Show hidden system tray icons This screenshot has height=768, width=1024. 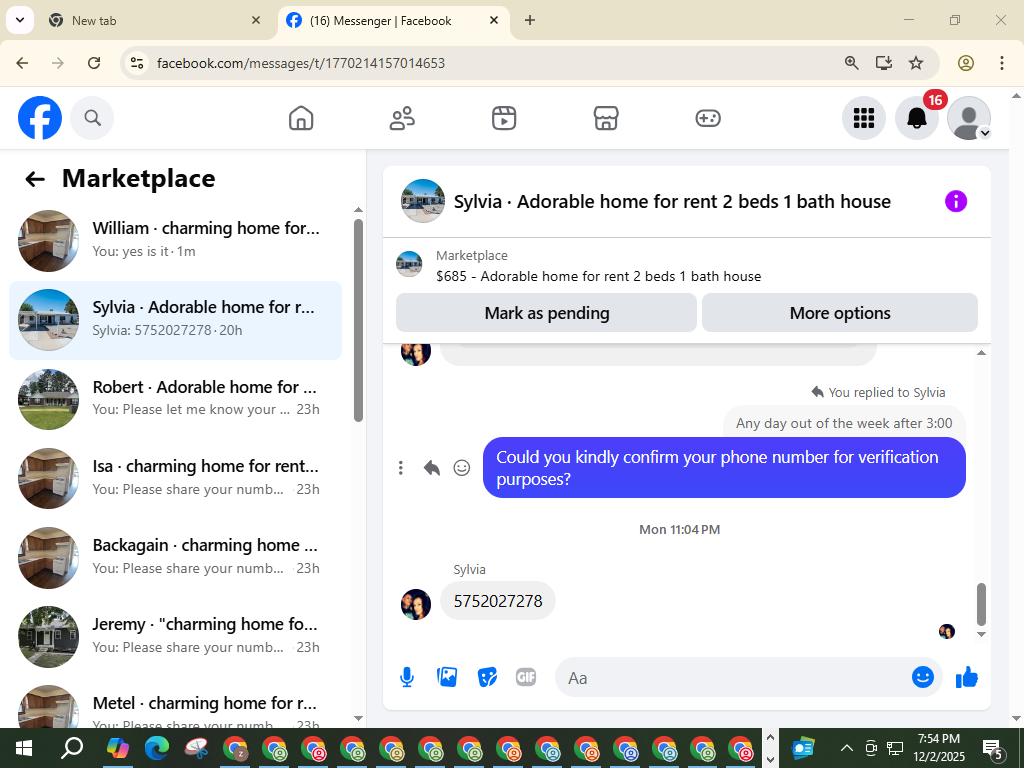pyautogui.click(x=846, y=748)
